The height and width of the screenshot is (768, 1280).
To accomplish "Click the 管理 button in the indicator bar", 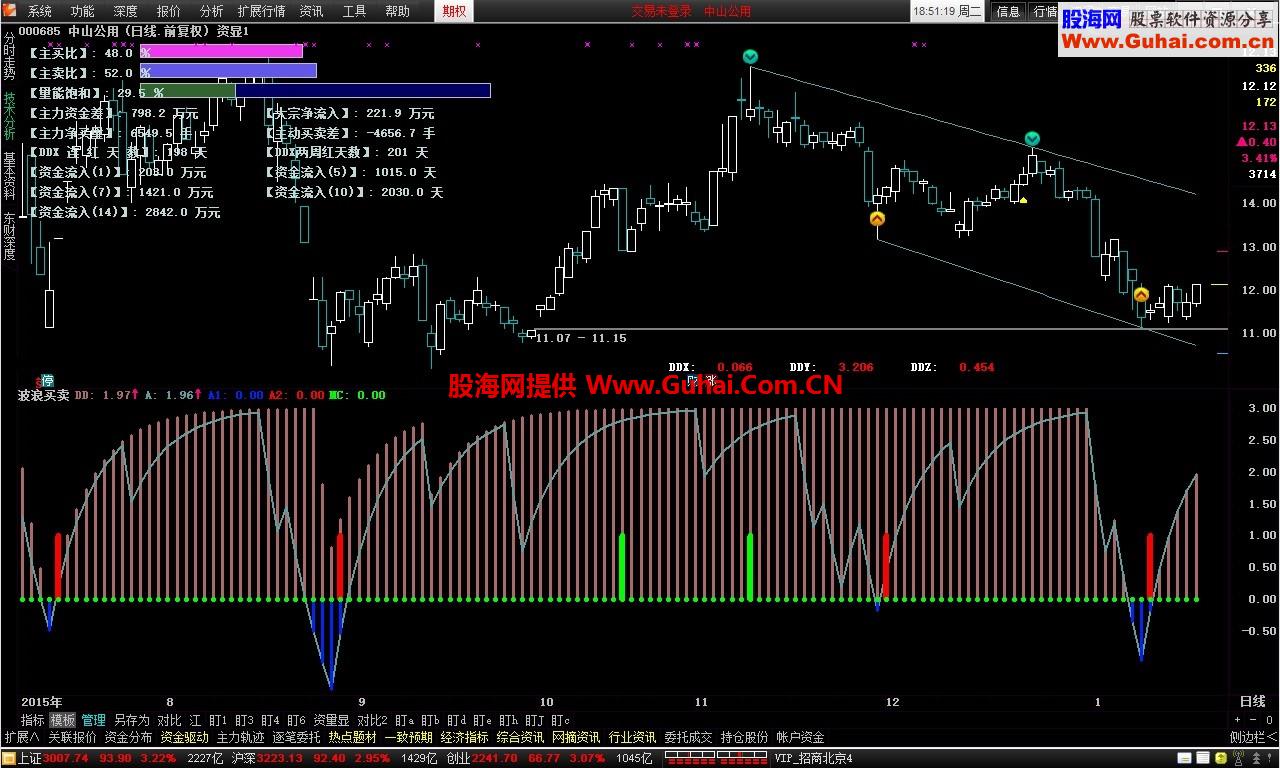I will pyautogui.click(x=94, y=720).
